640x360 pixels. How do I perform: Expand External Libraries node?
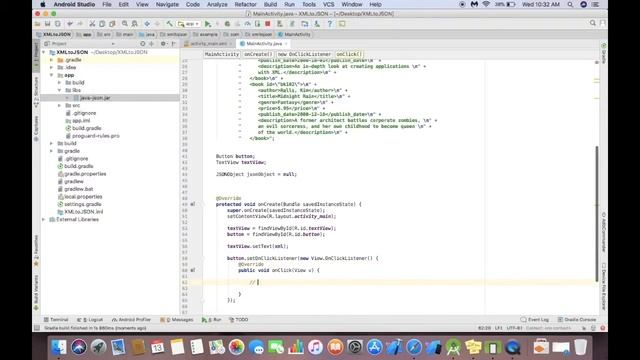[44, 220]
